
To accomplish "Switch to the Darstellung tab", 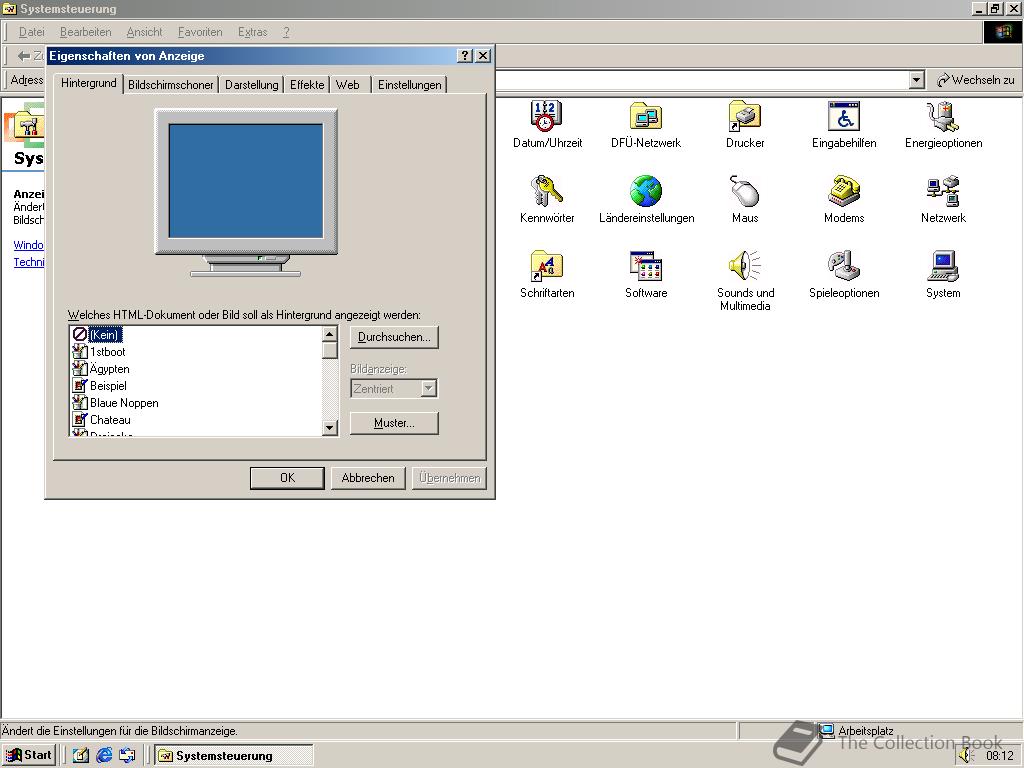I will tap(251, 85).
